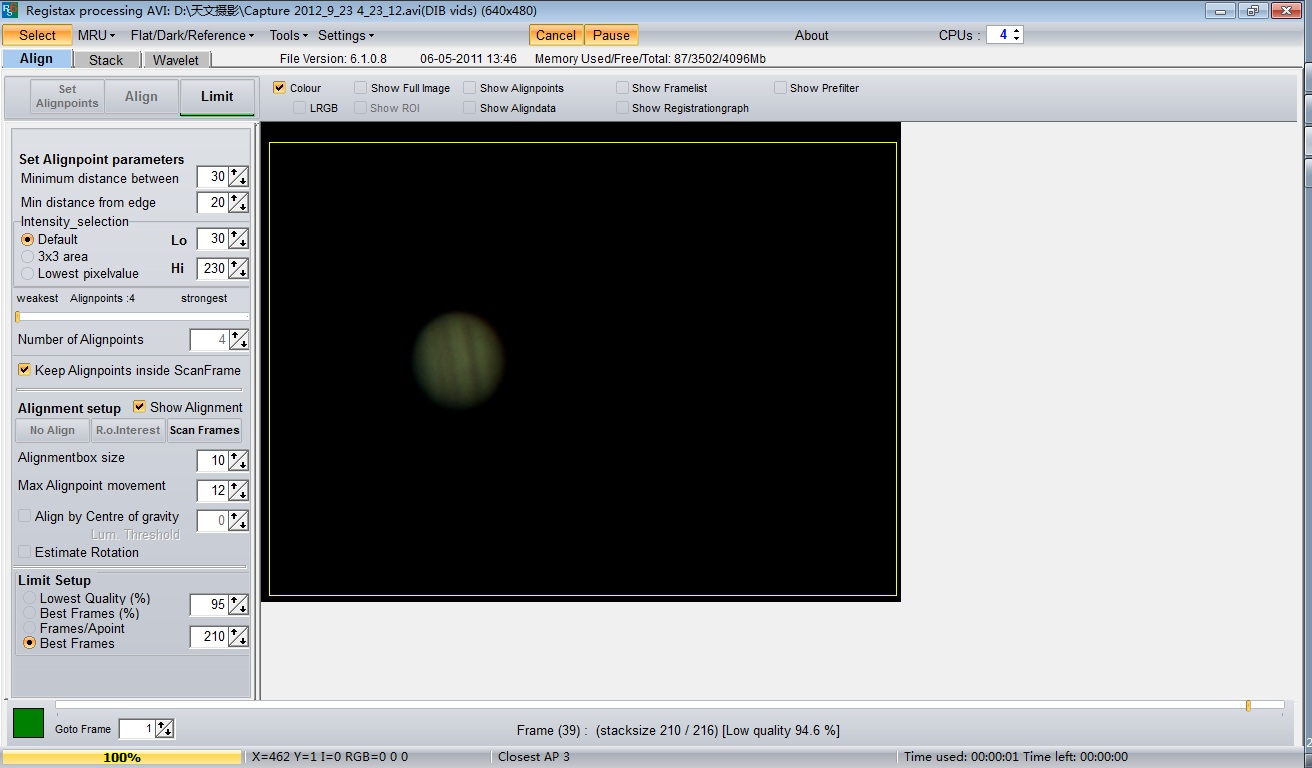Click the green status indicator square
Screen dimensions: 1312x768
click(x=28, y=723)
